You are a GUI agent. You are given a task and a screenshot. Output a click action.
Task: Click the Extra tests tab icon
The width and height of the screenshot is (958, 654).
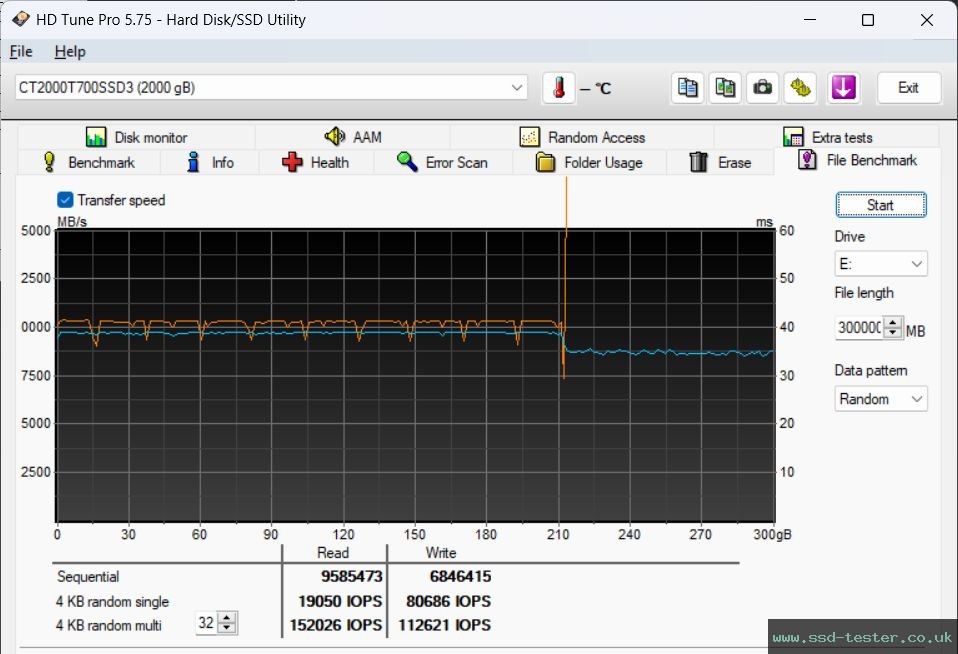[x=793, y=137]
